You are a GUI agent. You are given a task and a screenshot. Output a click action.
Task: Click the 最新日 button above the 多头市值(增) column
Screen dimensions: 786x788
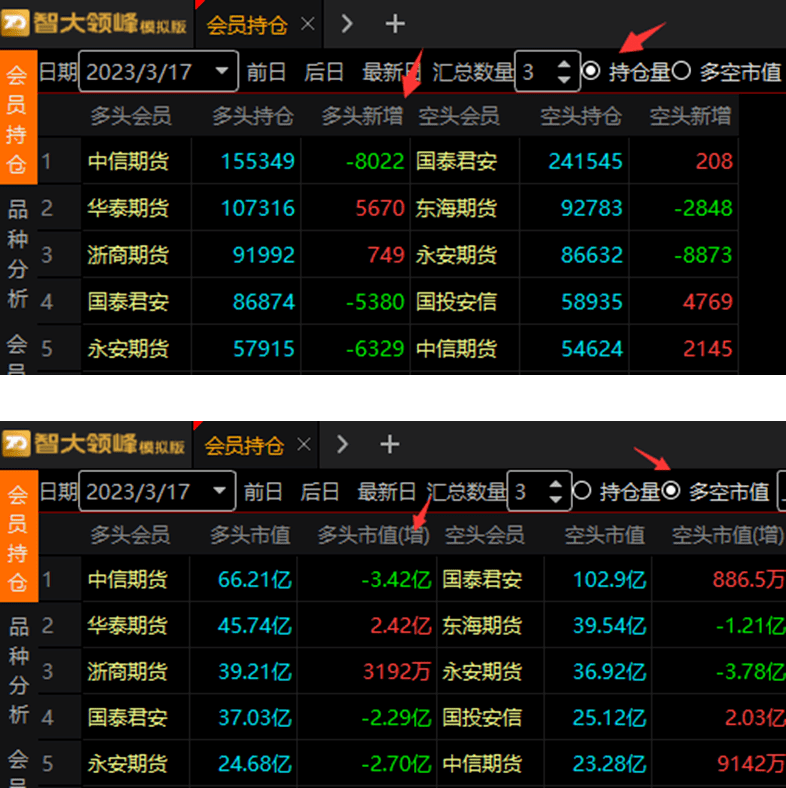(387, 491)
